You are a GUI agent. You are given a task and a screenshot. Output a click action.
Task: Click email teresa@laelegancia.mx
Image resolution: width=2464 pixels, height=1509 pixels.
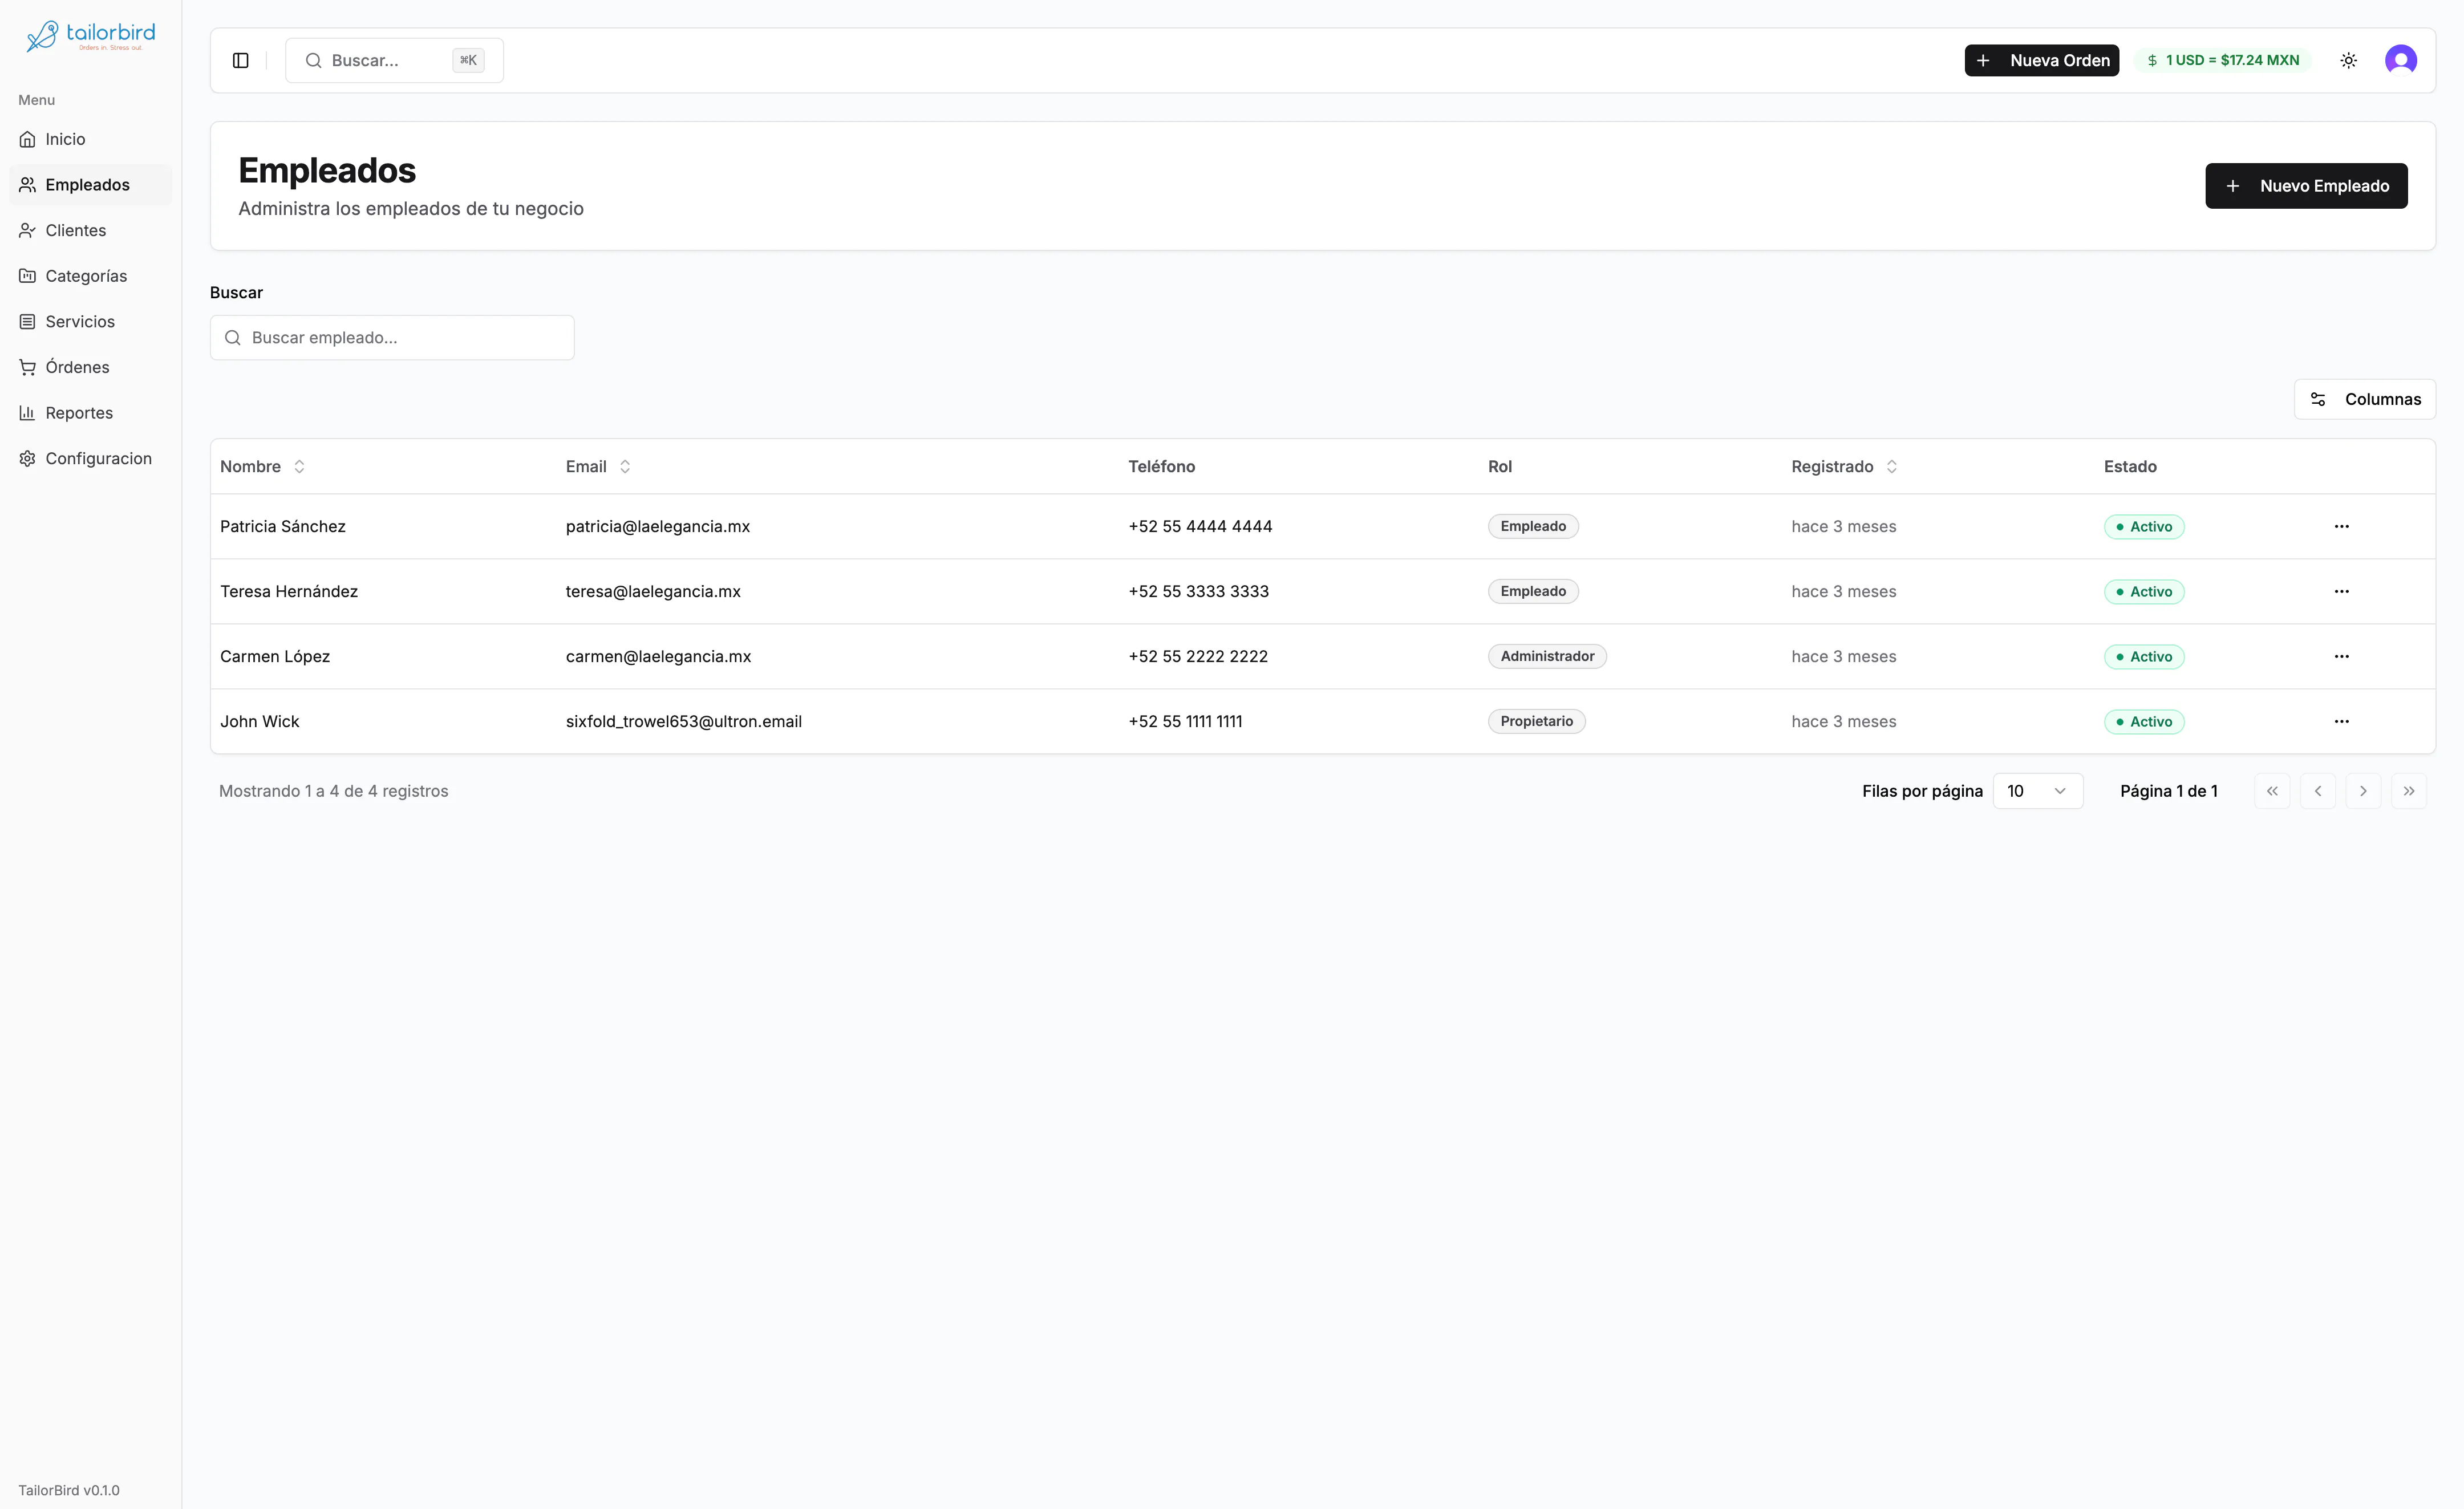(653, 592)
